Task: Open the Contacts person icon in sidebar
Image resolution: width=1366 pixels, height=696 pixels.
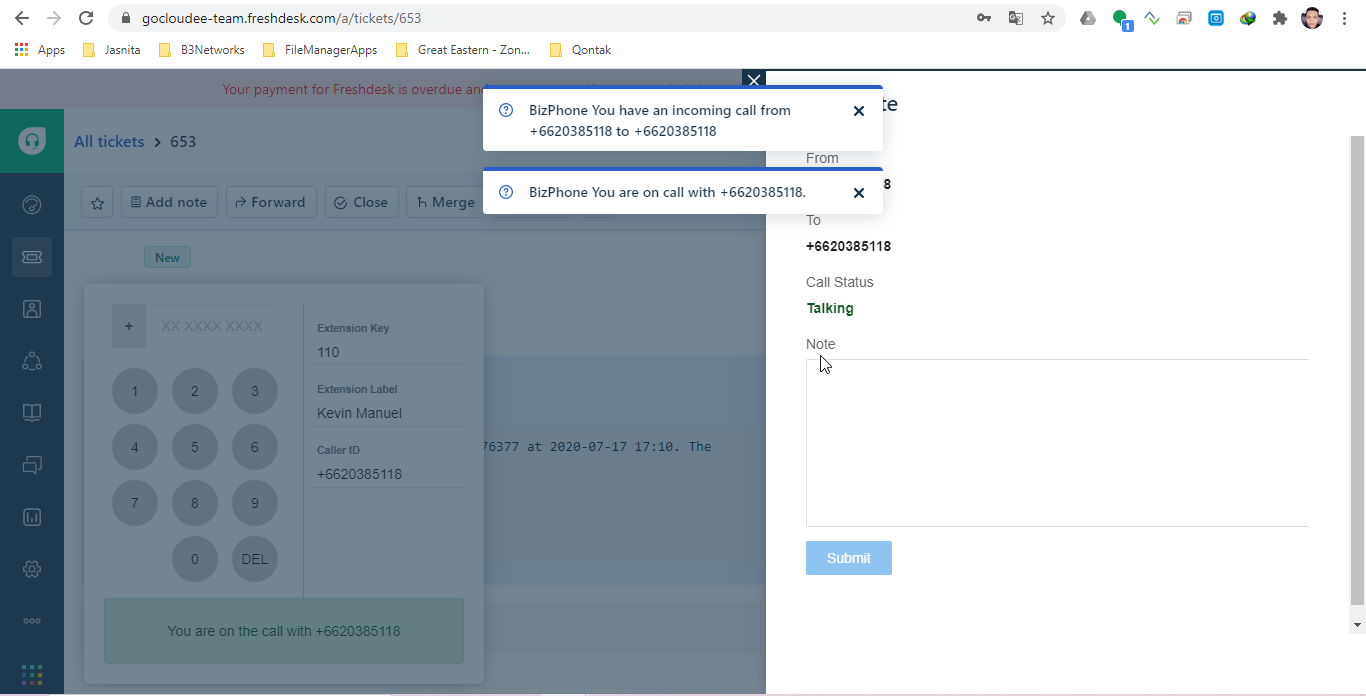Action: [x=32, y=309]
